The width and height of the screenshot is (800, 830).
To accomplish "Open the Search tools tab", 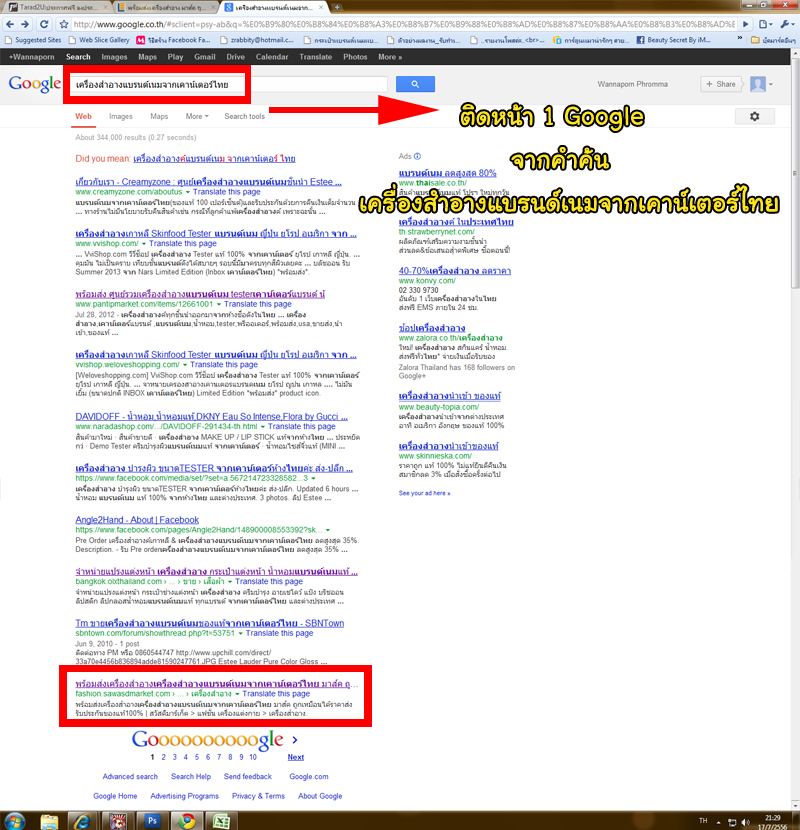I will pos(245,116).
